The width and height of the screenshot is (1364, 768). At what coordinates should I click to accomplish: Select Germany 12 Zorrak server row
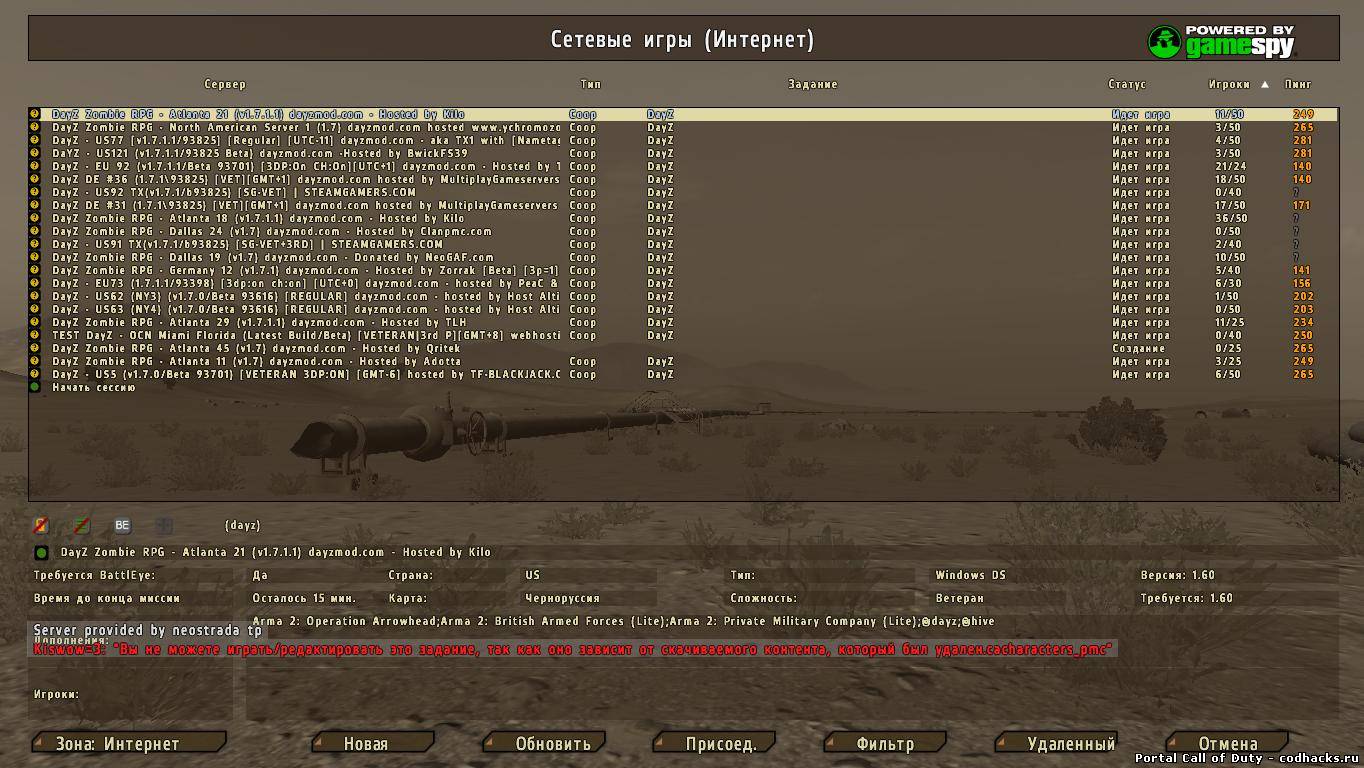683,271
